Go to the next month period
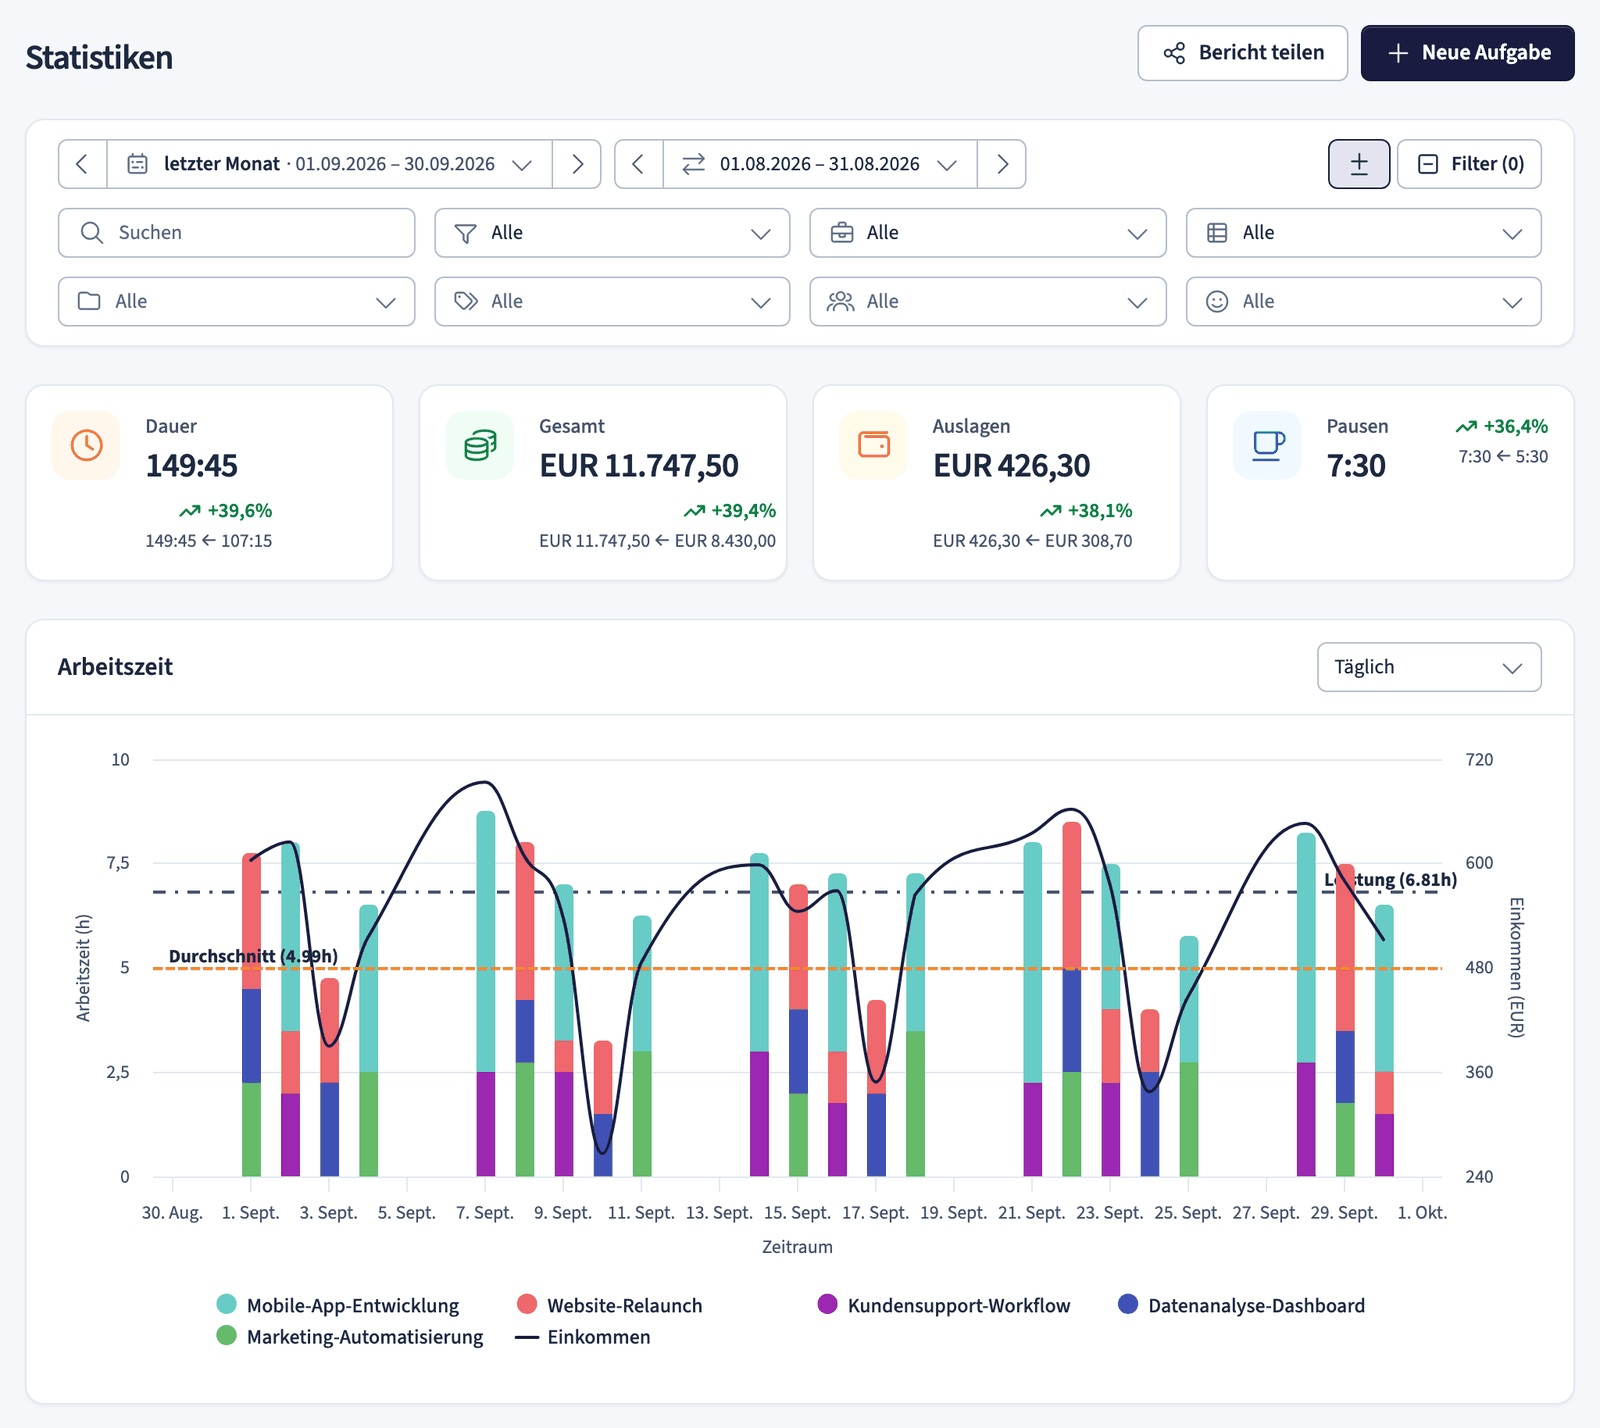The width and height of the screenshot is (1600, 1428). click(577, 164)
